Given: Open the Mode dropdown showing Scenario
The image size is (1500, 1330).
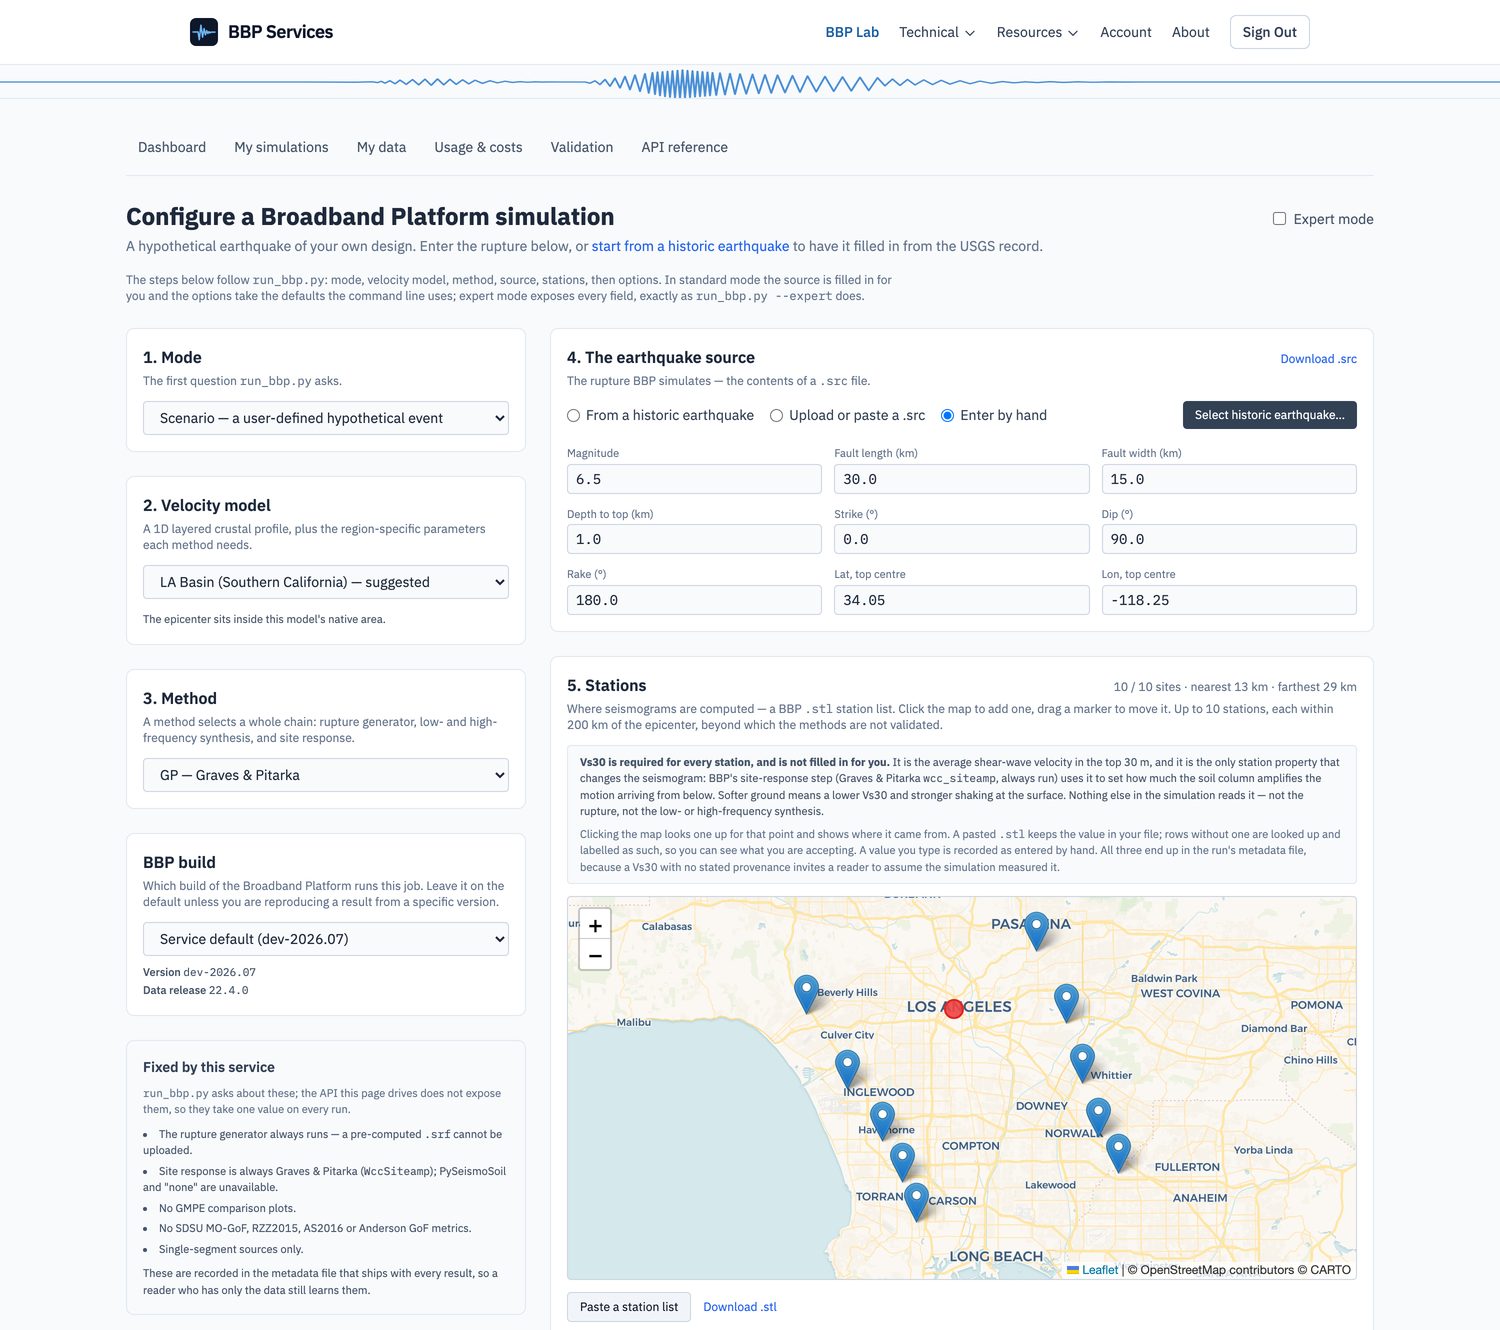Looking at the screenshot, I should tap(326, 418).
